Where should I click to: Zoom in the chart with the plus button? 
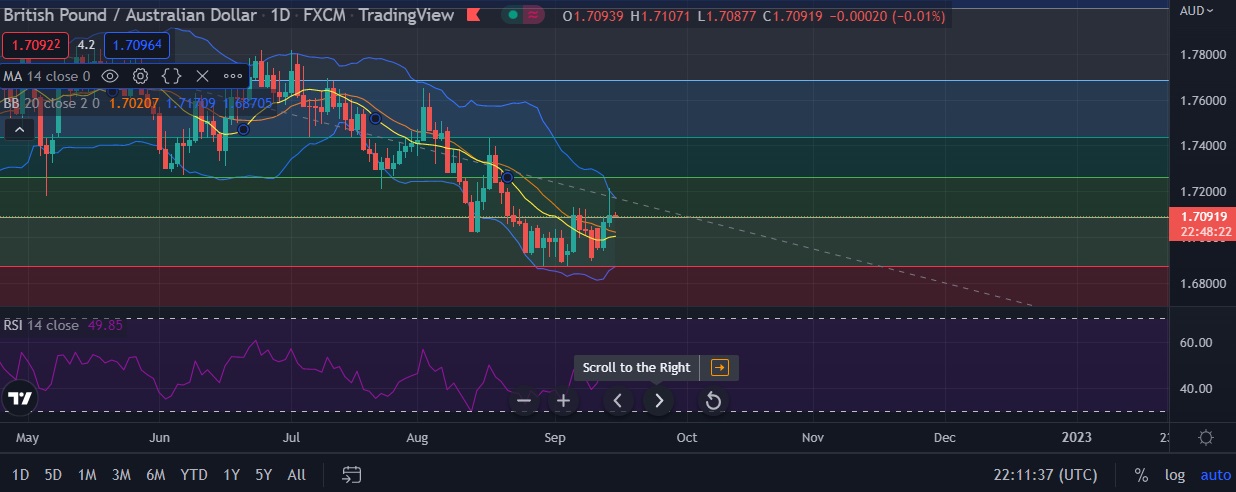pyautogui.click(x=563, y=401)
